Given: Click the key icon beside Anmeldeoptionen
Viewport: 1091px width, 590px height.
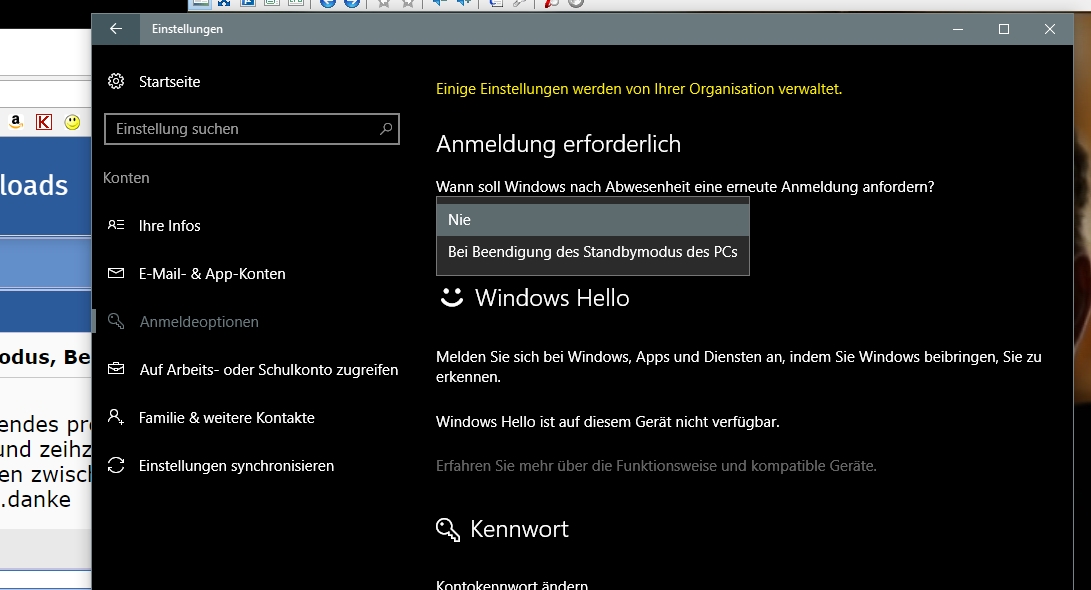Looking at the screenshot, I should (x=116, y=321).
